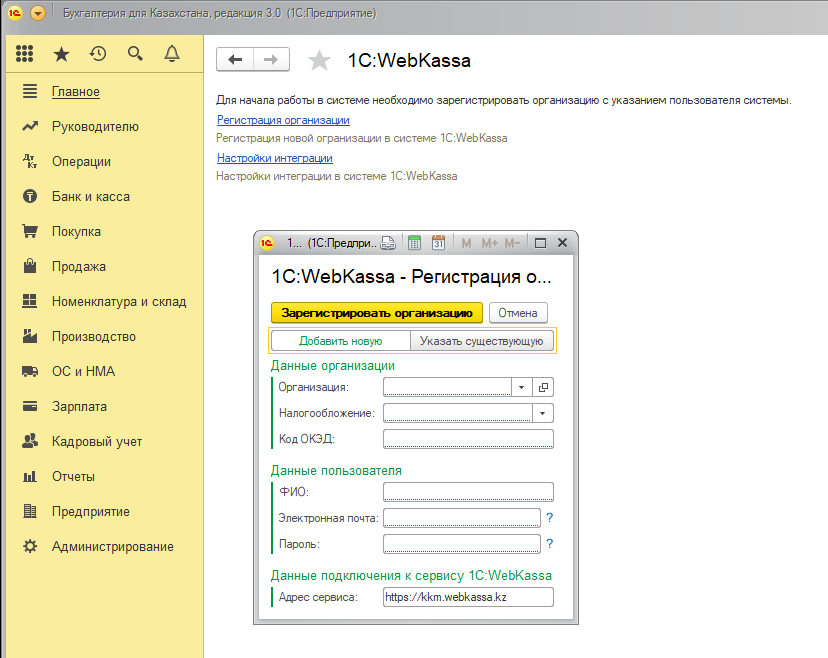The height and width of the screenshot is (658, 828).
Task: Open Покупка section
Action: (76, 231)
